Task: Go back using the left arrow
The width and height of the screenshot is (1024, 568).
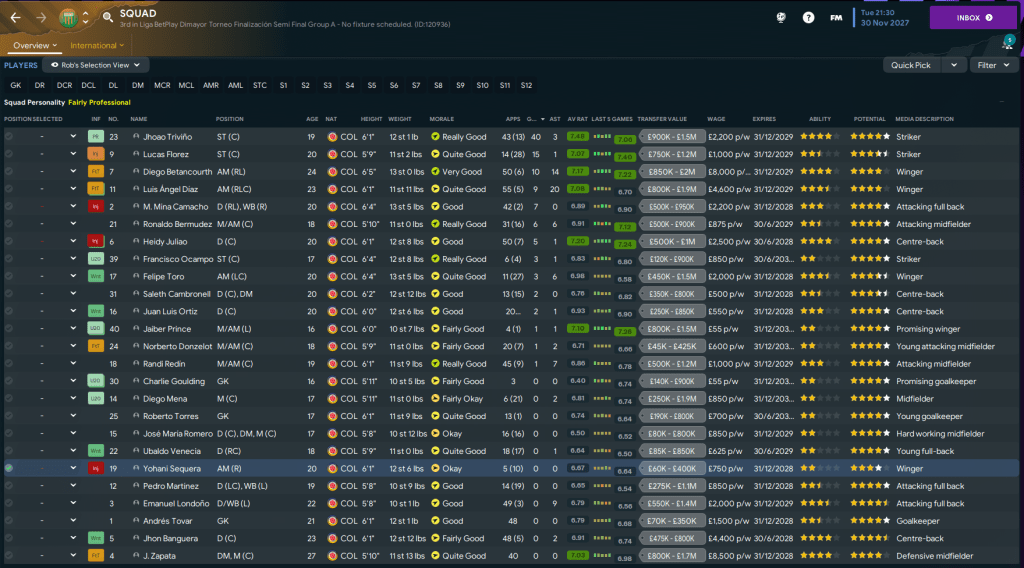Action: (x=17, y=17)
